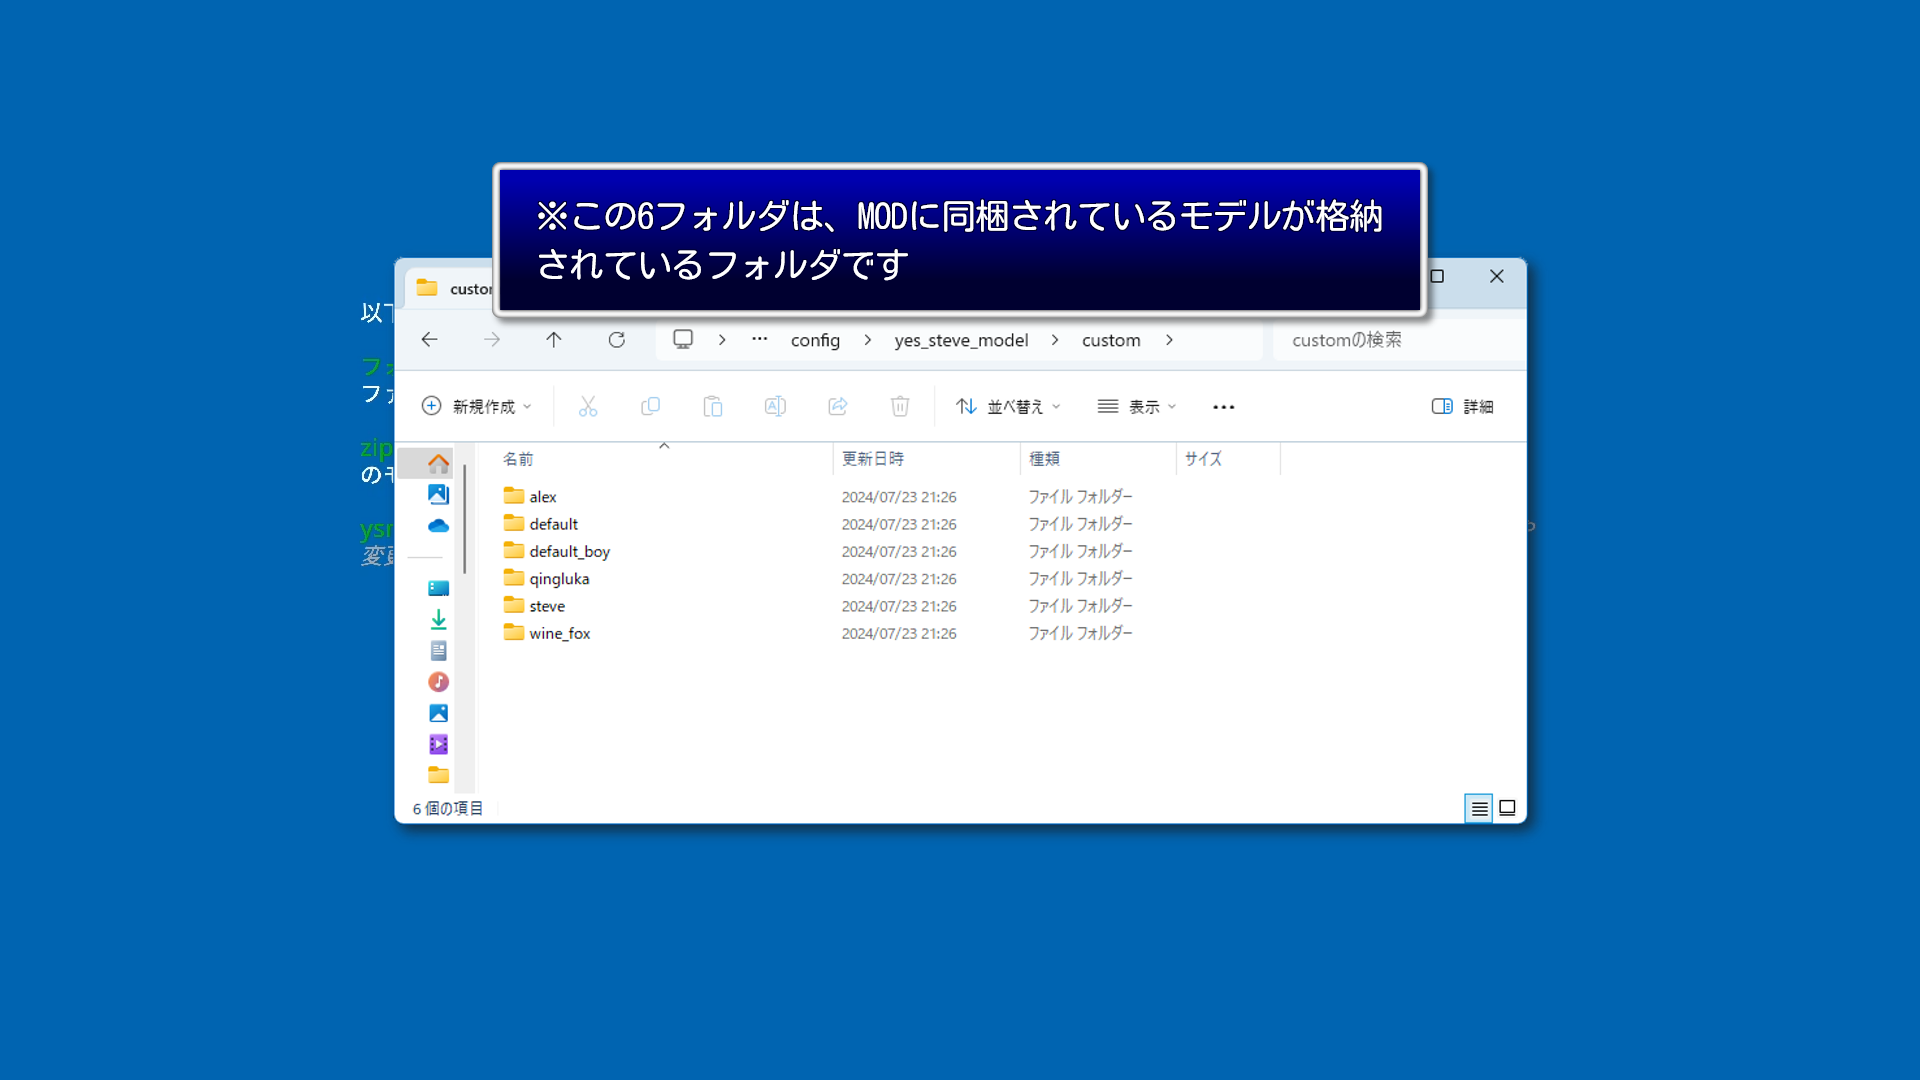Select the Rename icon
Image resolution: width=1920 pixels, height=1080 pixels.
pyautogui.click(x=775, y=406)
